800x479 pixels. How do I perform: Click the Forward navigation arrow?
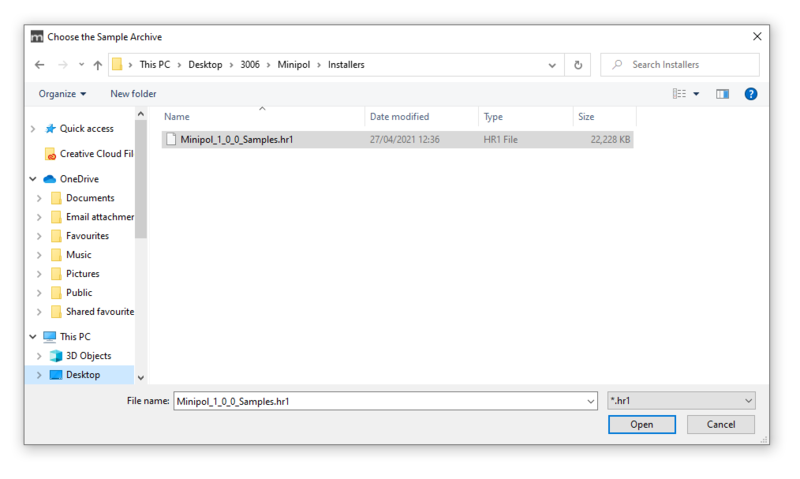(63, 65)
